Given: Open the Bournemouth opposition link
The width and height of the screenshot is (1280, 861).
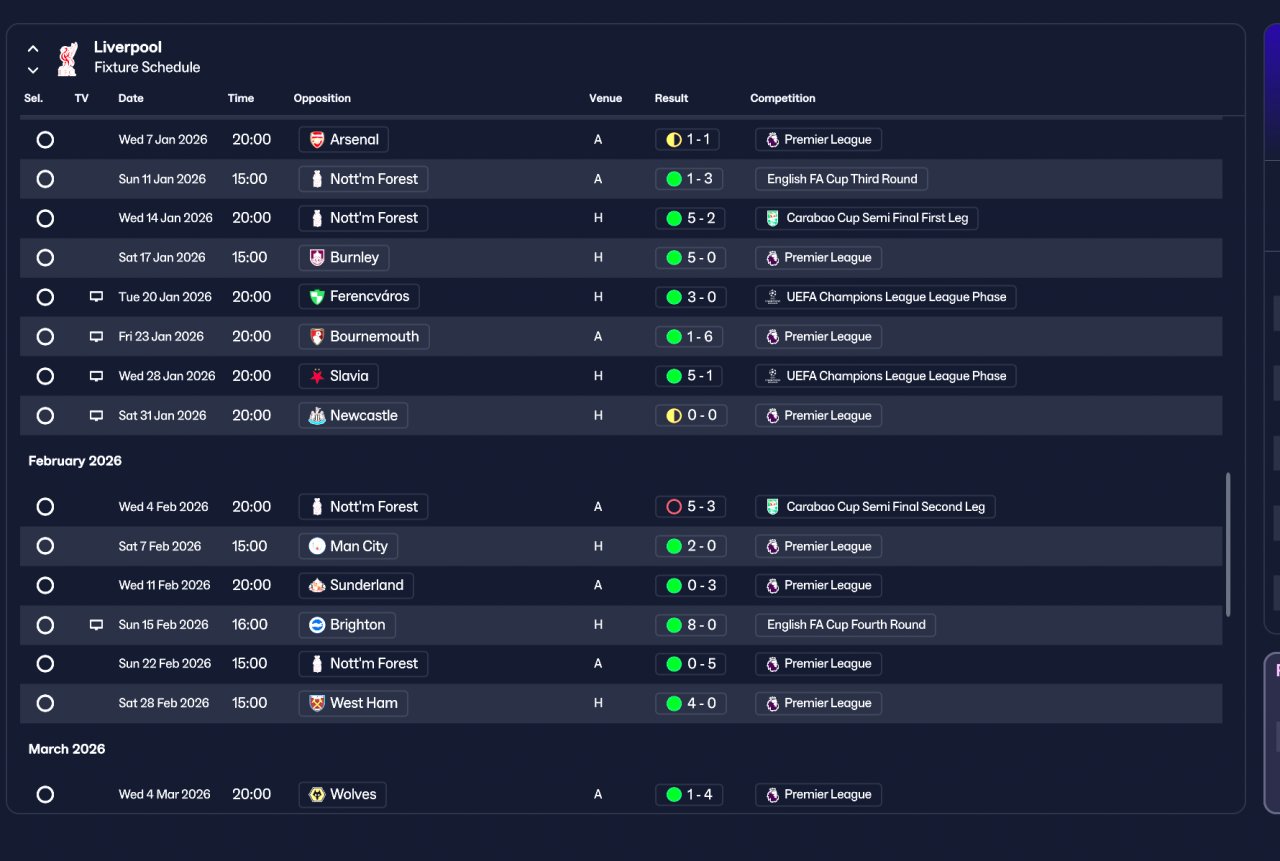Looking at the screenshot, I should 364,337.
